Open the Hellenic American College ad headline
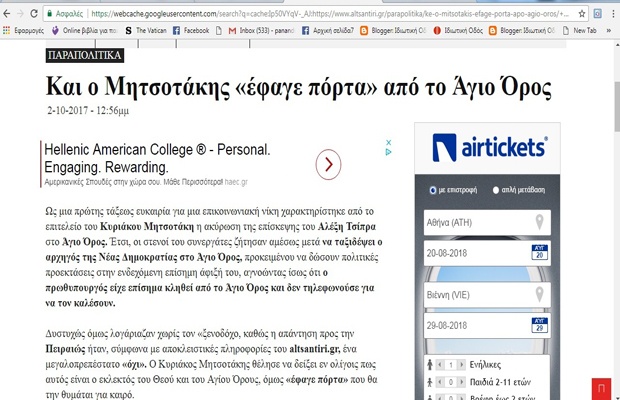The width and height of the screenshot is (620, 400). point(157,158)
